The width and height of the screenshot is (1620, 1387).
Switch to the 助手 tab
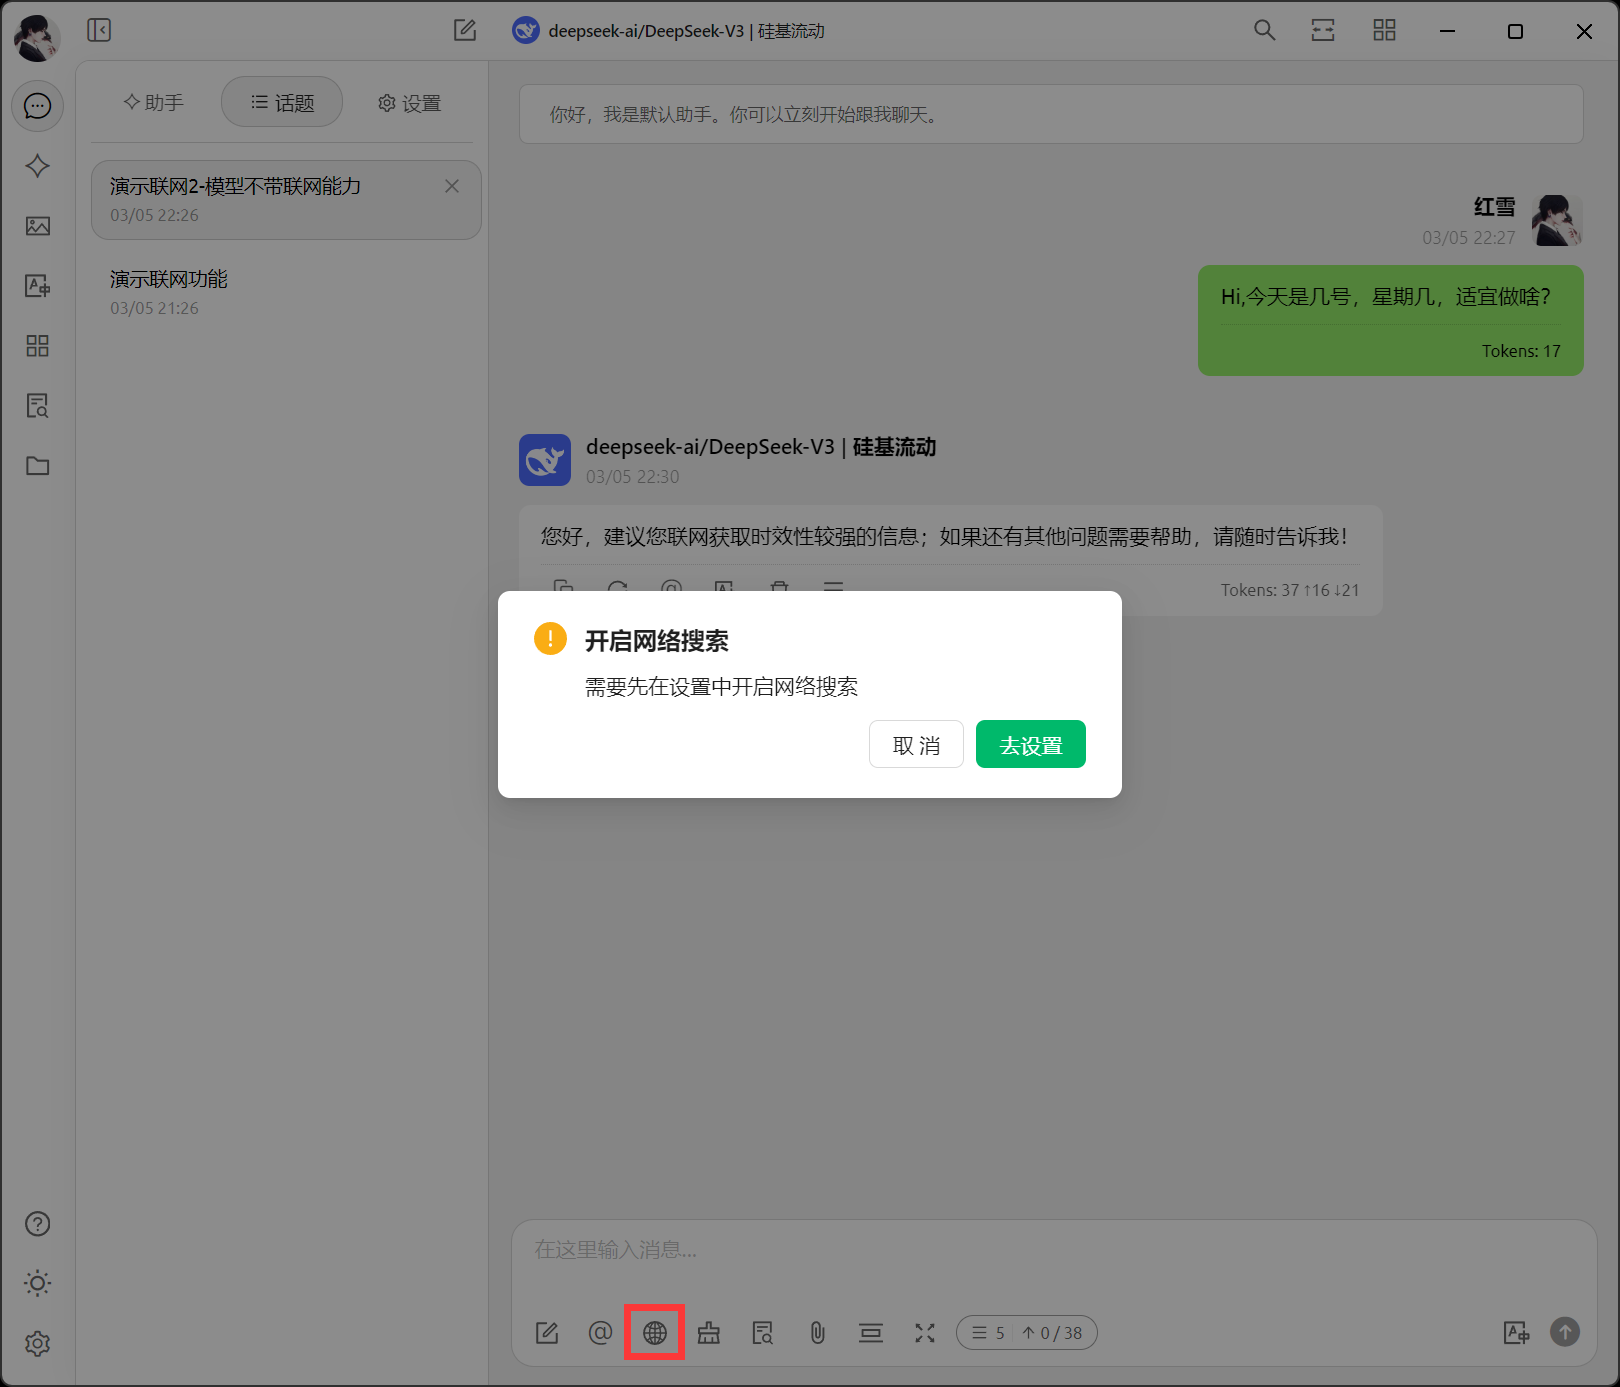pyautogui.click(x=154, y=102)
